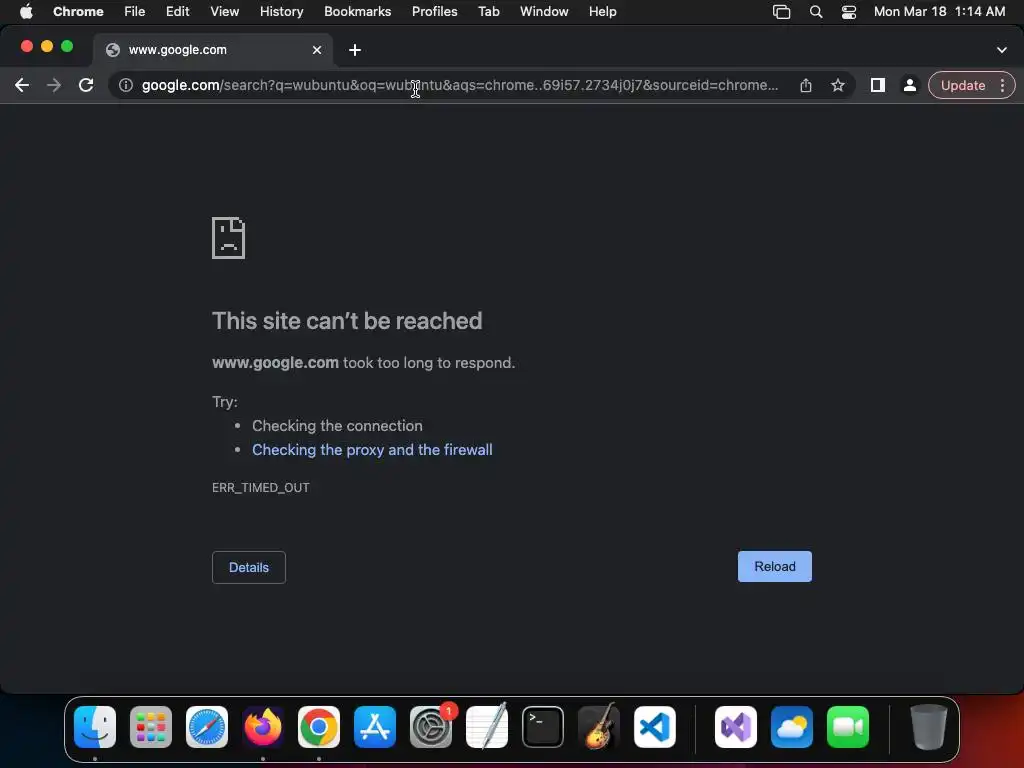This screenshot has height=768, width=1024.
Task: Show error Details
Action: click(249, 568)
